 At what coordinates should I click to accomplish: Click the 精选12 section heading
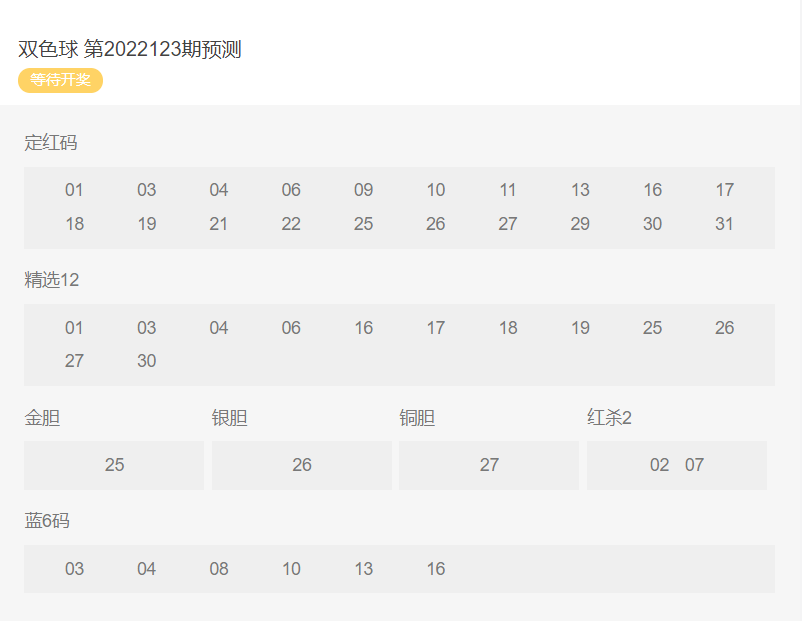[51, 280]
